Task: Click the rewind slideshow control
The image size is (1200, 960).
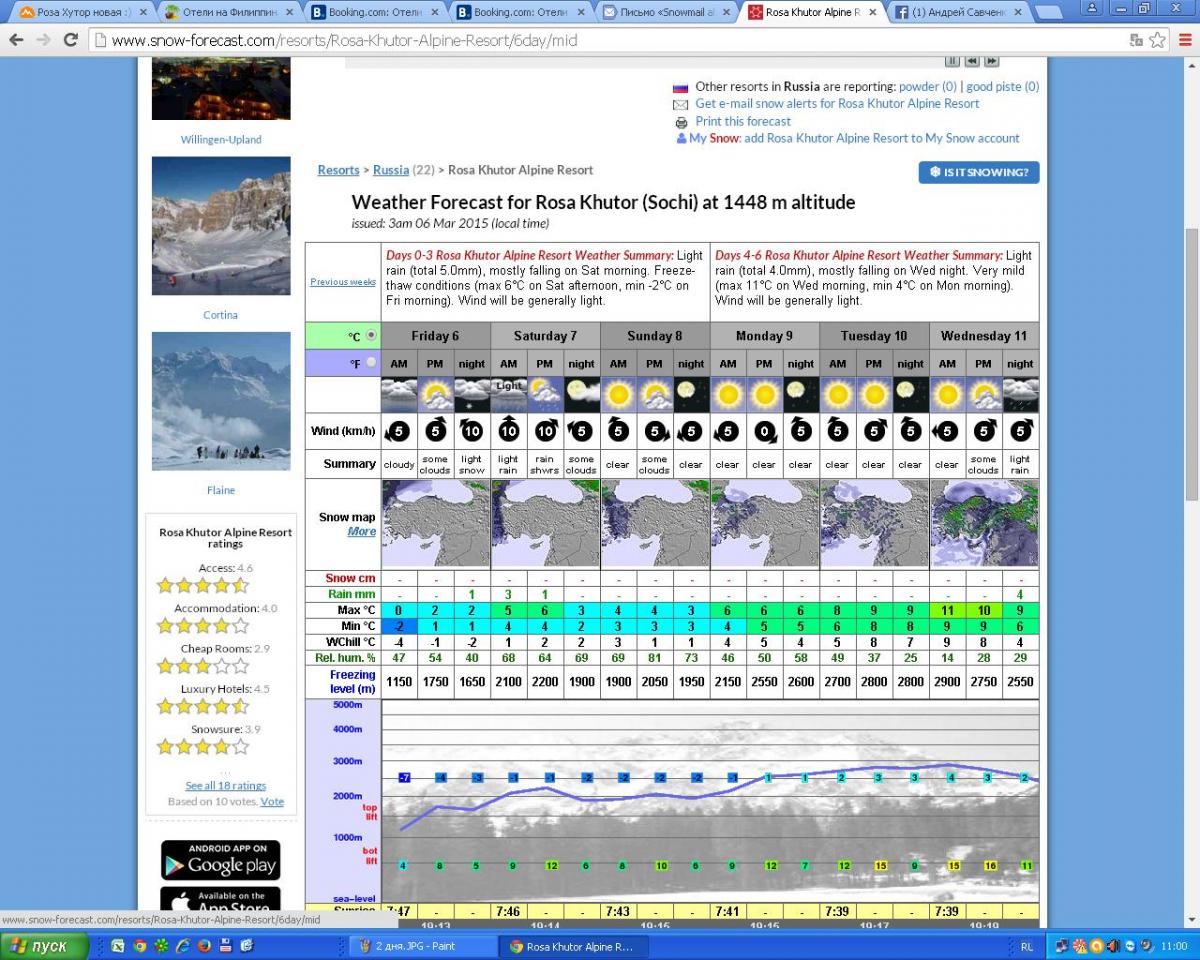Action: tap(970, 61)
